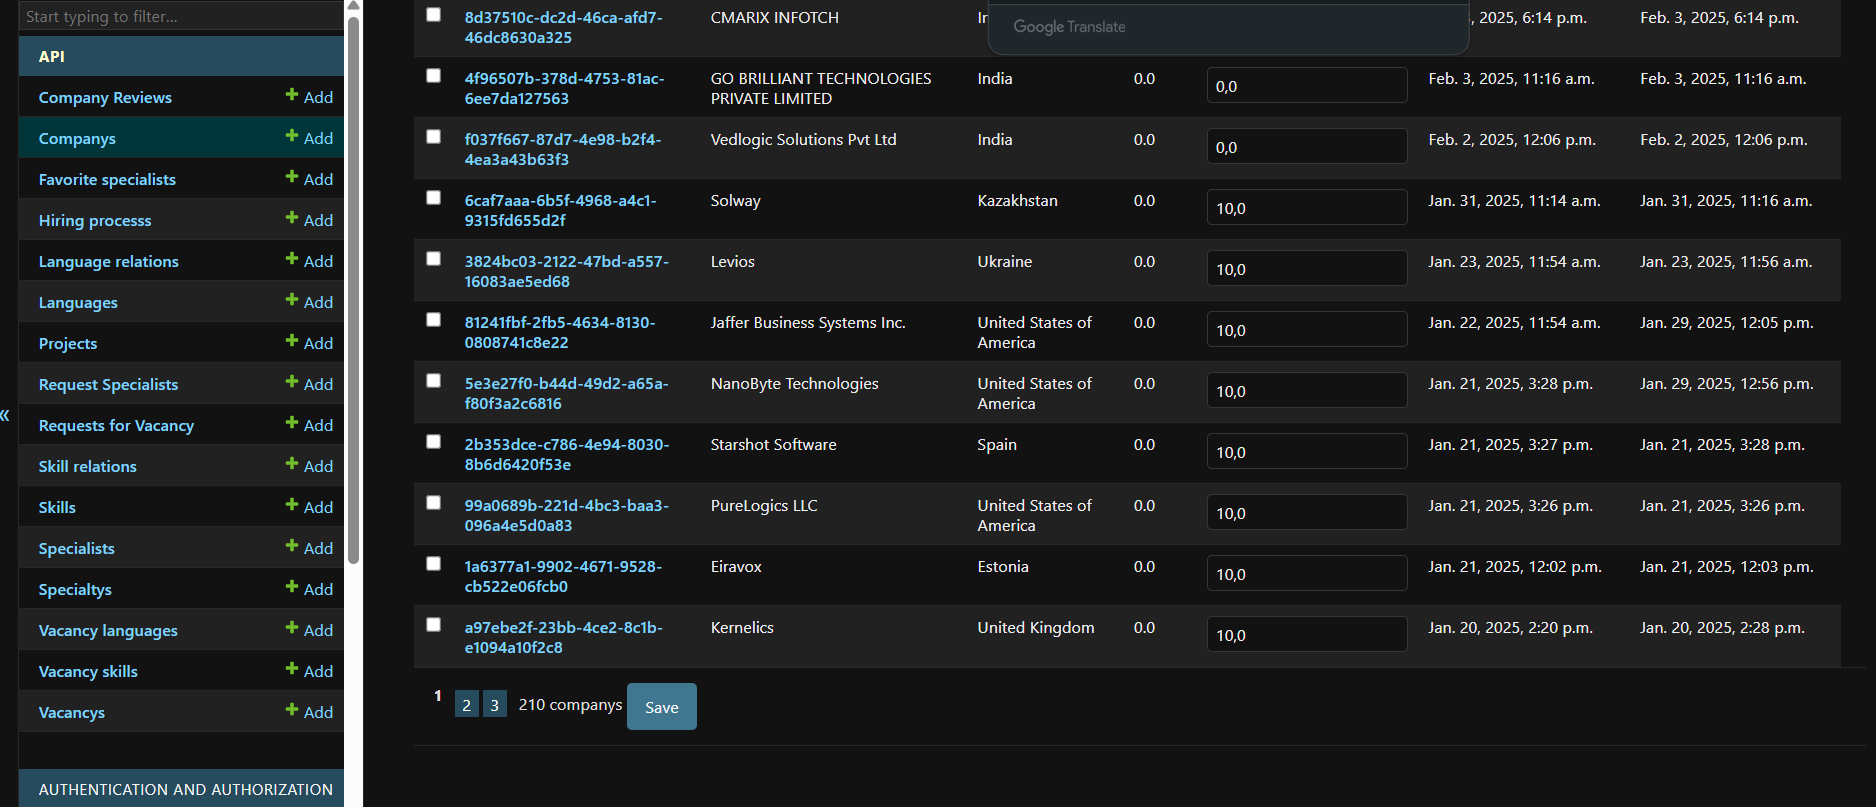Add a new Favorite specialist via plus icon
Image resolution: width=1876 pixels, height=807 pixels.
292,177
